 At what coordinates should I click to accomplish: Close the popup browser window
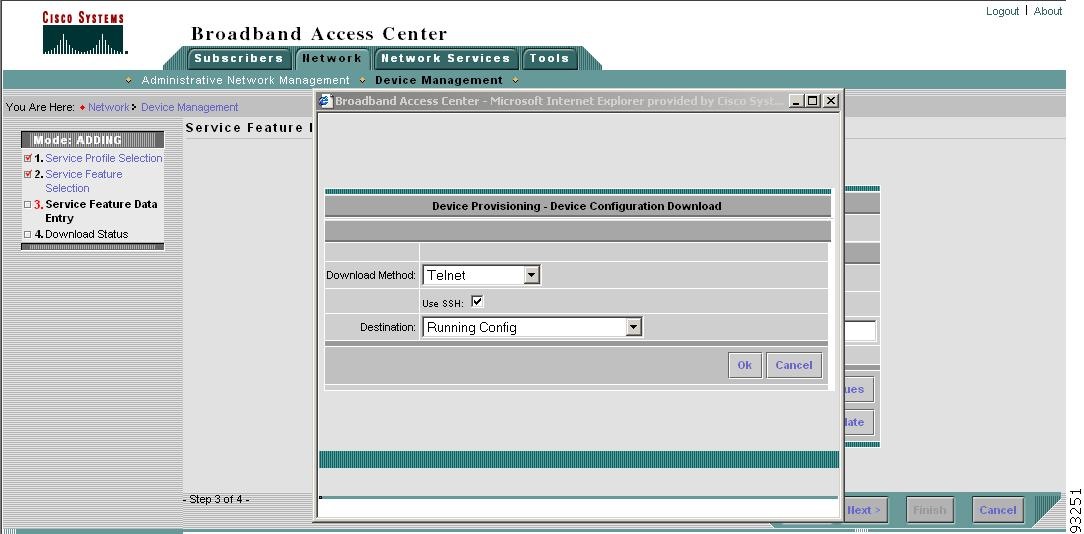point(830,101)
